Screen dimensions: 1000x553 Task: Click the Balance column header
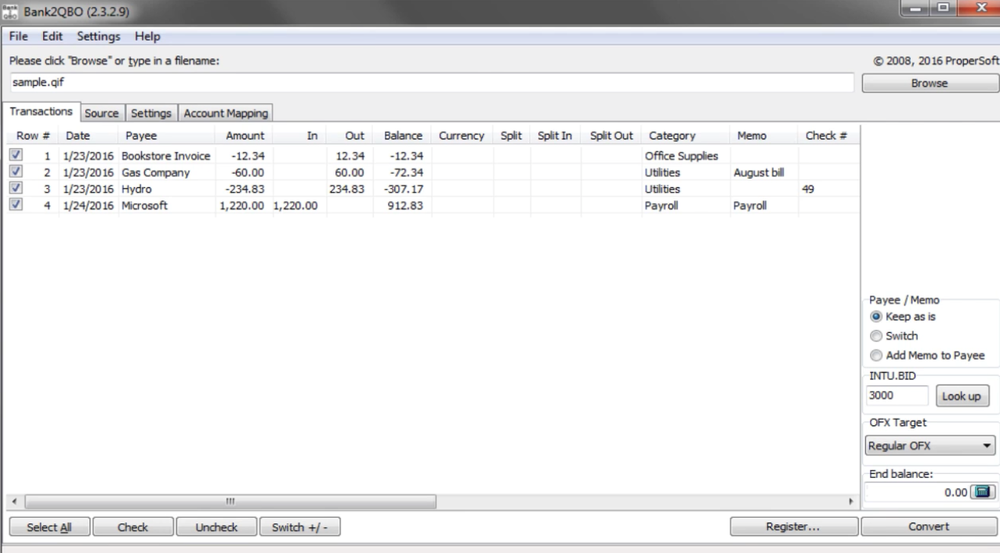[402, 135]
